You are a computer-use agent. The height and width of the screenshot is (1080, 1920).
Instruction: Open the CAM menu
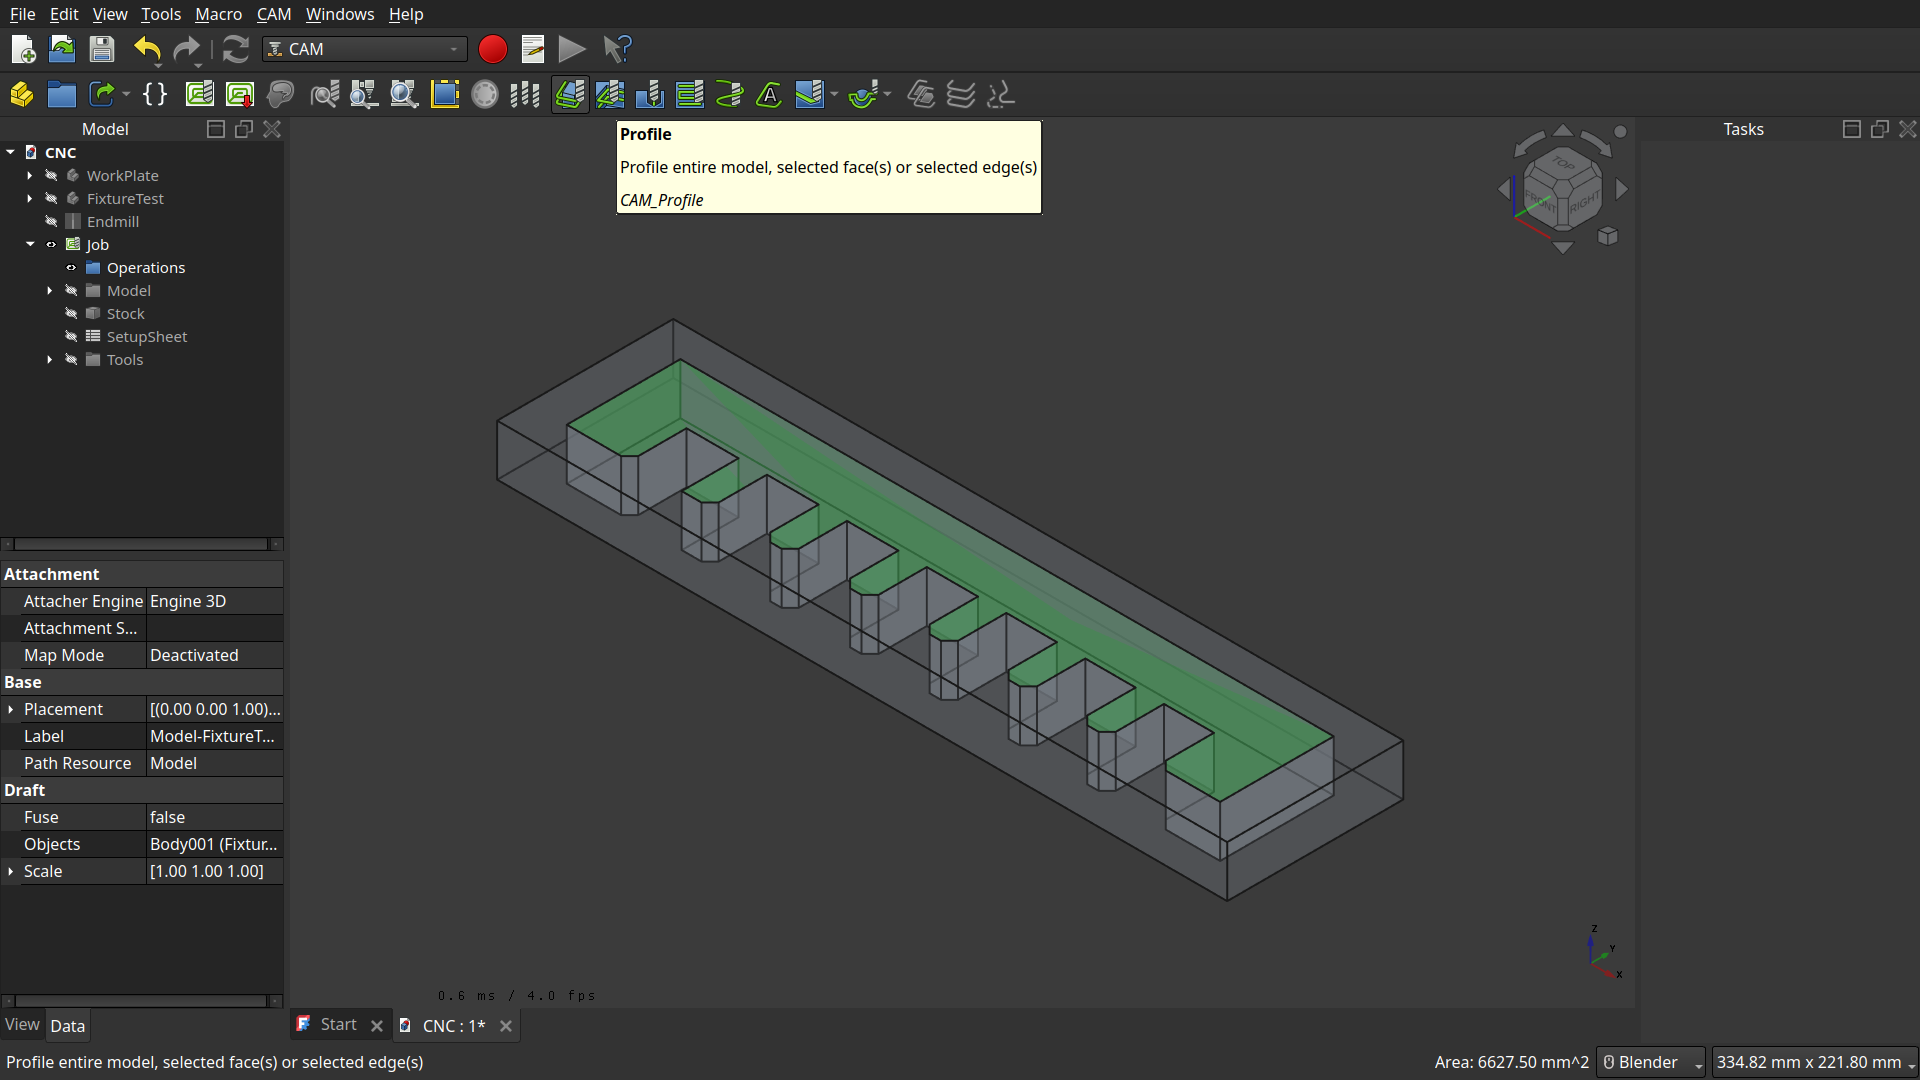(274, 14)
